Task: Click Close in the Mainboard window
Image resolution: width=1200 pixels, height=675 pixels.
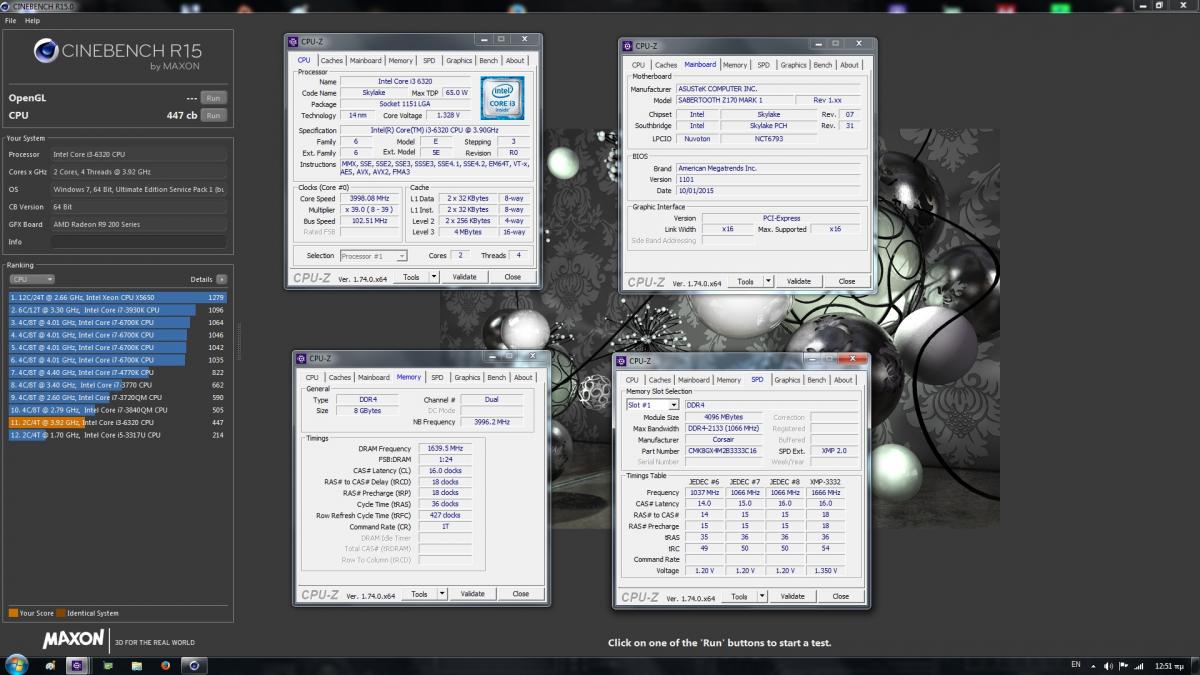Action: click(847, 281)
